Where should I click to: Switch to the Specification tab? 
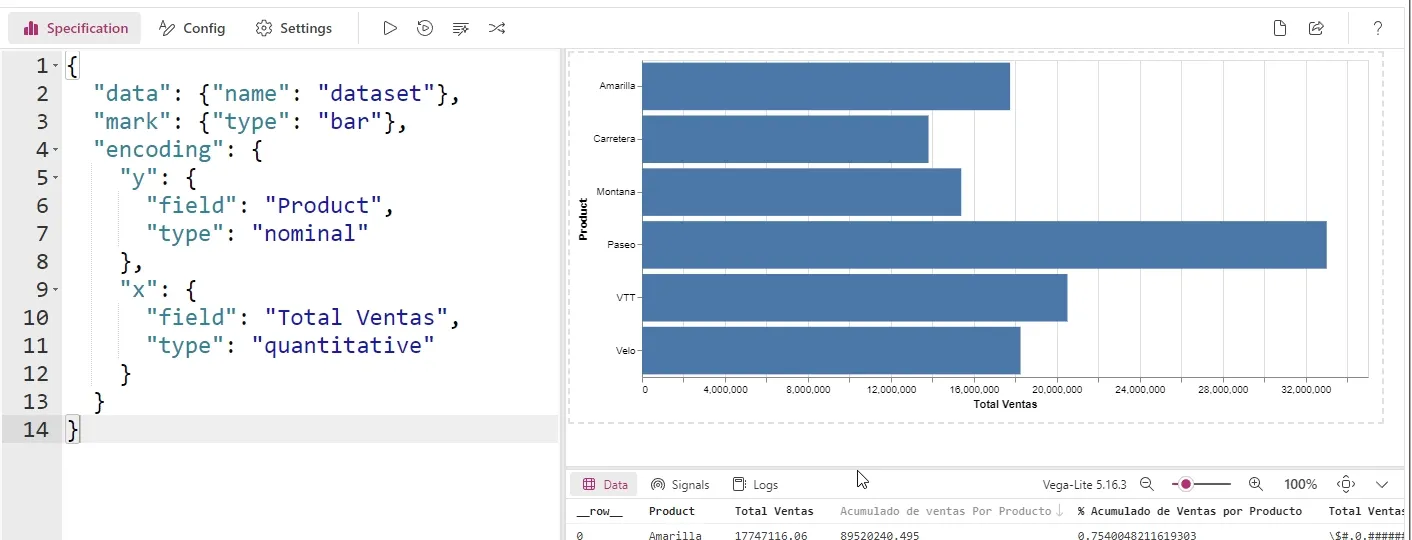75,28
